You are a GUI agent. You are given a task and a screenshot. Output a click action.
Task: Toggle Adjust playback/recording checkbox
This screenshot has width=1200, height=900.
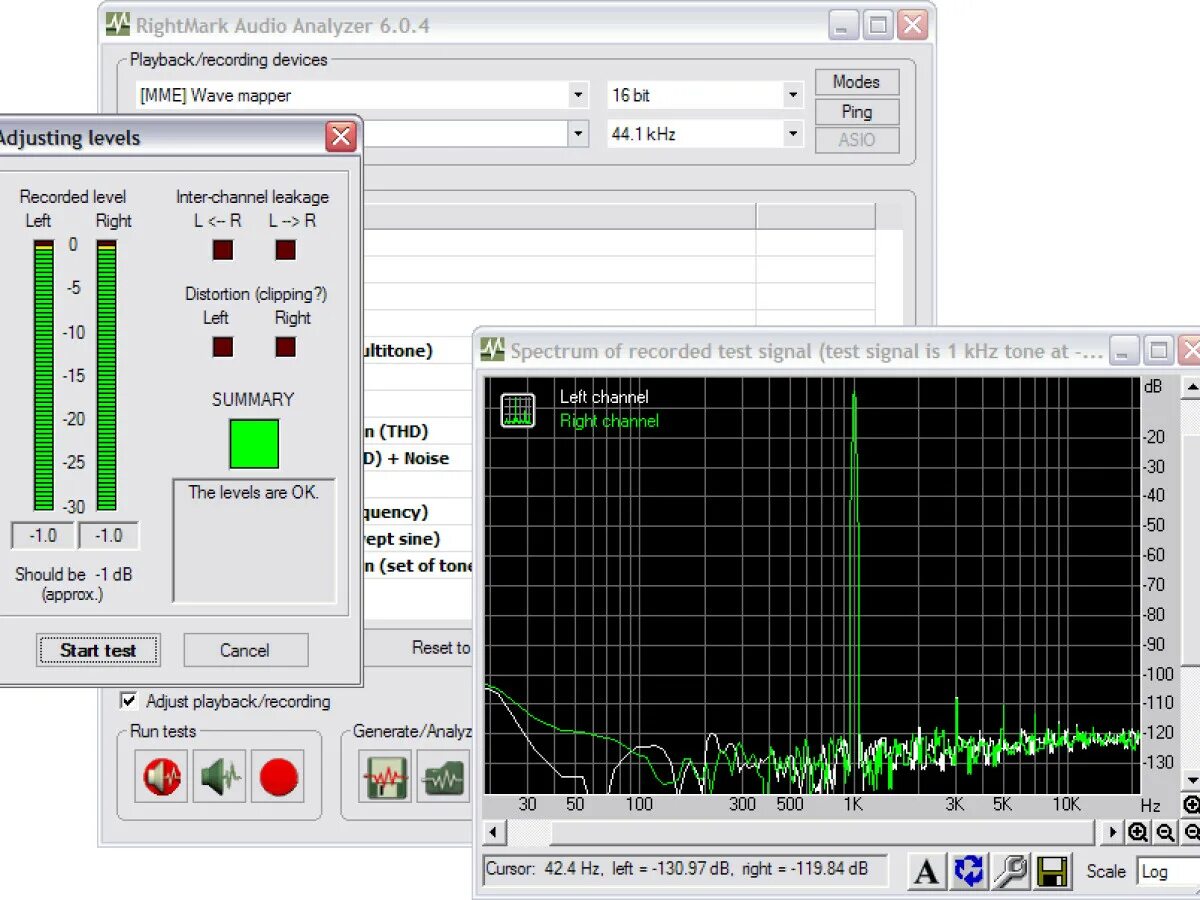coord(129,701)
